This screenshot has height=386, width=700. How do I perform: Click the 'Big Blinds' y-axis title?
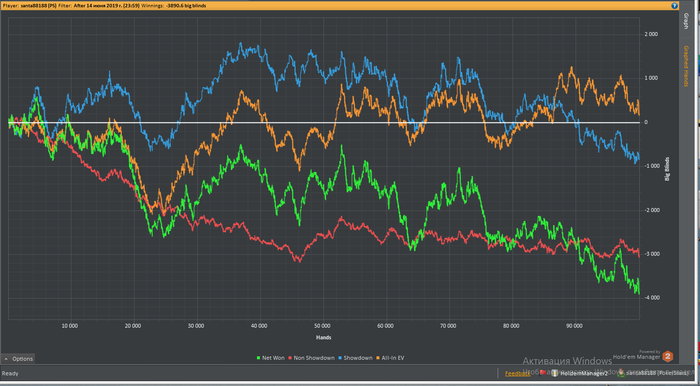tap(668, 169)
